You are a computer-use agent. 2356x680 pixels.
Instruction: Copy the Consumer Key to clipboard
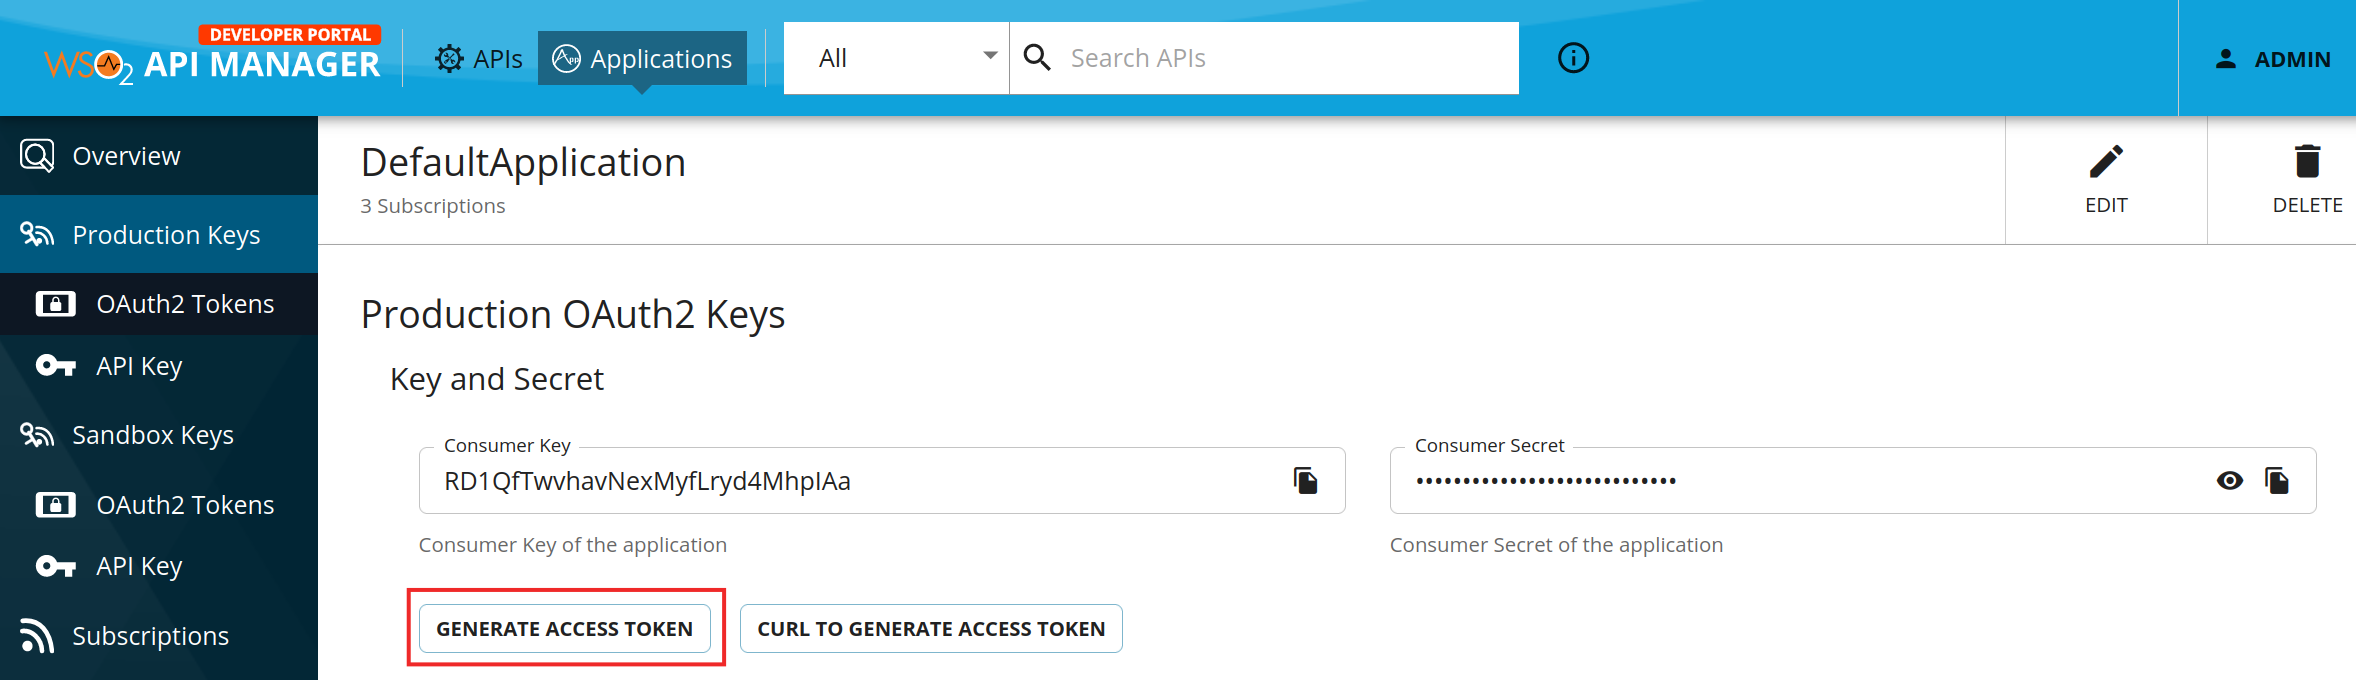pos(1305,481)
